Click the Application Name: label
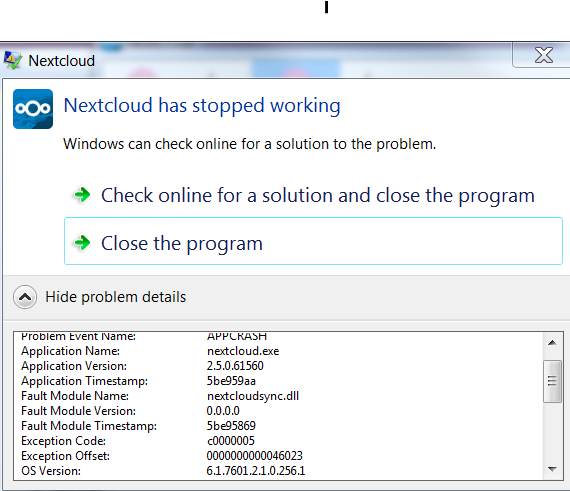This screenshot has width=570, height=491. (x=71, y=351)
